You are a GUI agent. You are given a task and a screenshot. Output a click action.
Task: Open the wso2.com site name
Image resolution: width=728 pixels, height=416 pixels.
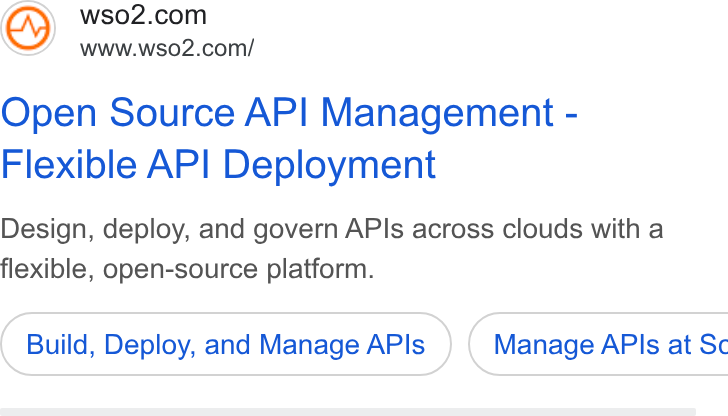(143, 15)
